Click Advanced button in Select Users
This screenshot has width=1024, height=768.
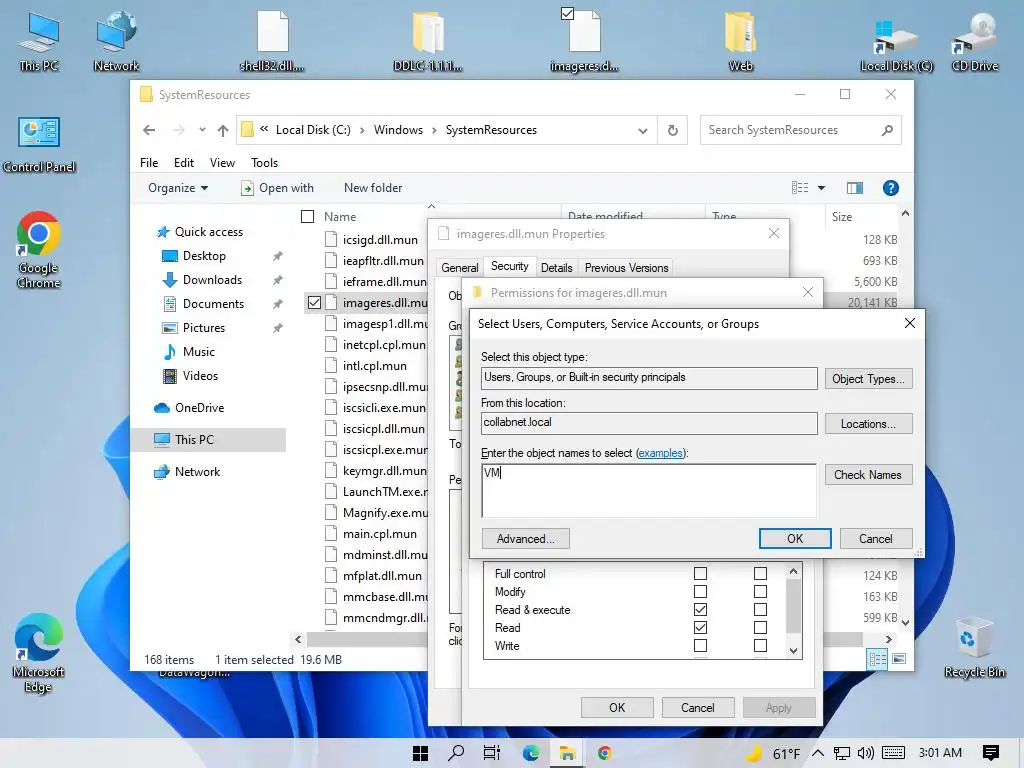[525, 539]
